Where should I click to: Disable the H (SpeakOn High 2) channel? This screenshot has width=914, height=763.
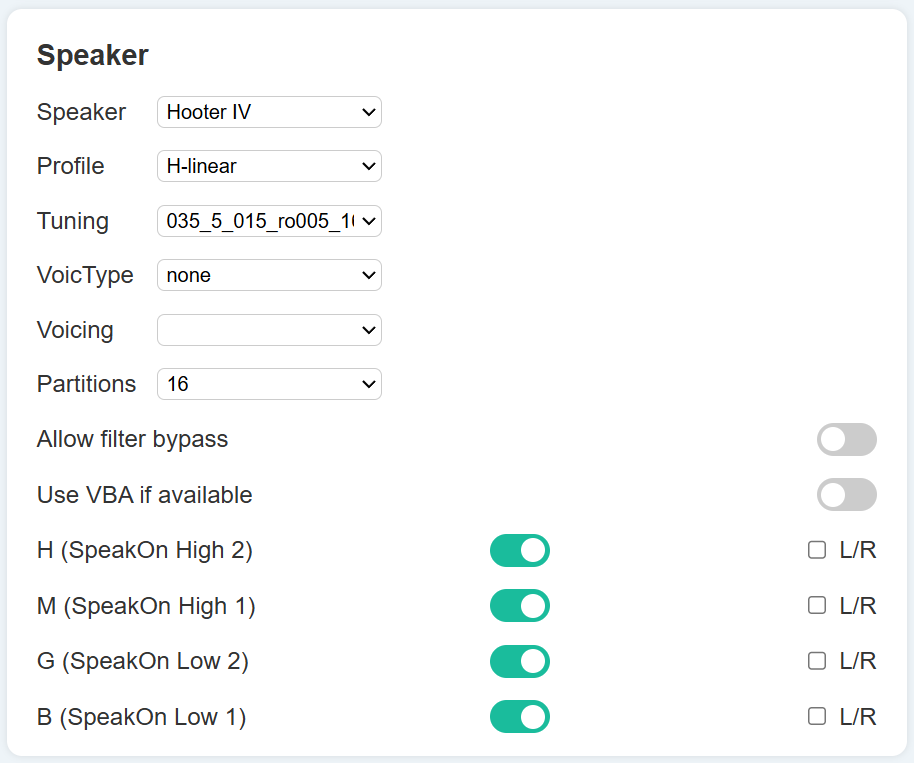tap(520, 550)
